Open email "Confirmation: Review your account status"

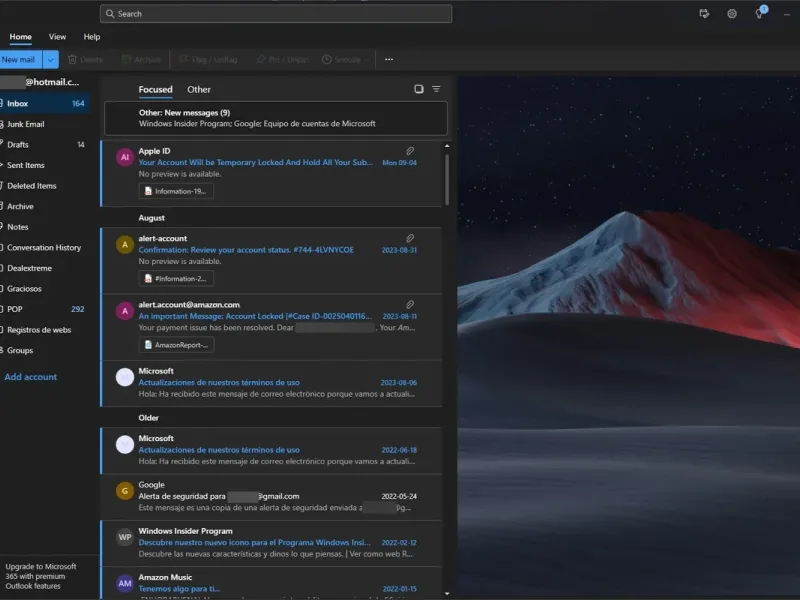272,261
